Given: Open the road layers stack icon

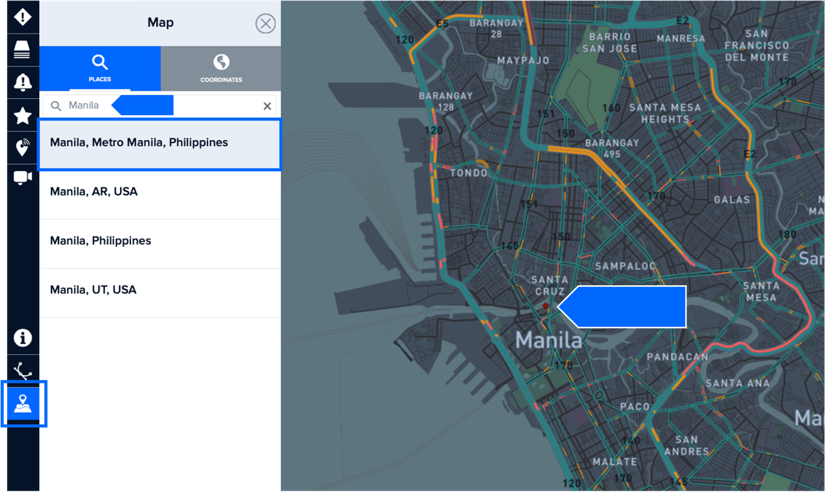Looking at the screenshot, I should (23, 49).
